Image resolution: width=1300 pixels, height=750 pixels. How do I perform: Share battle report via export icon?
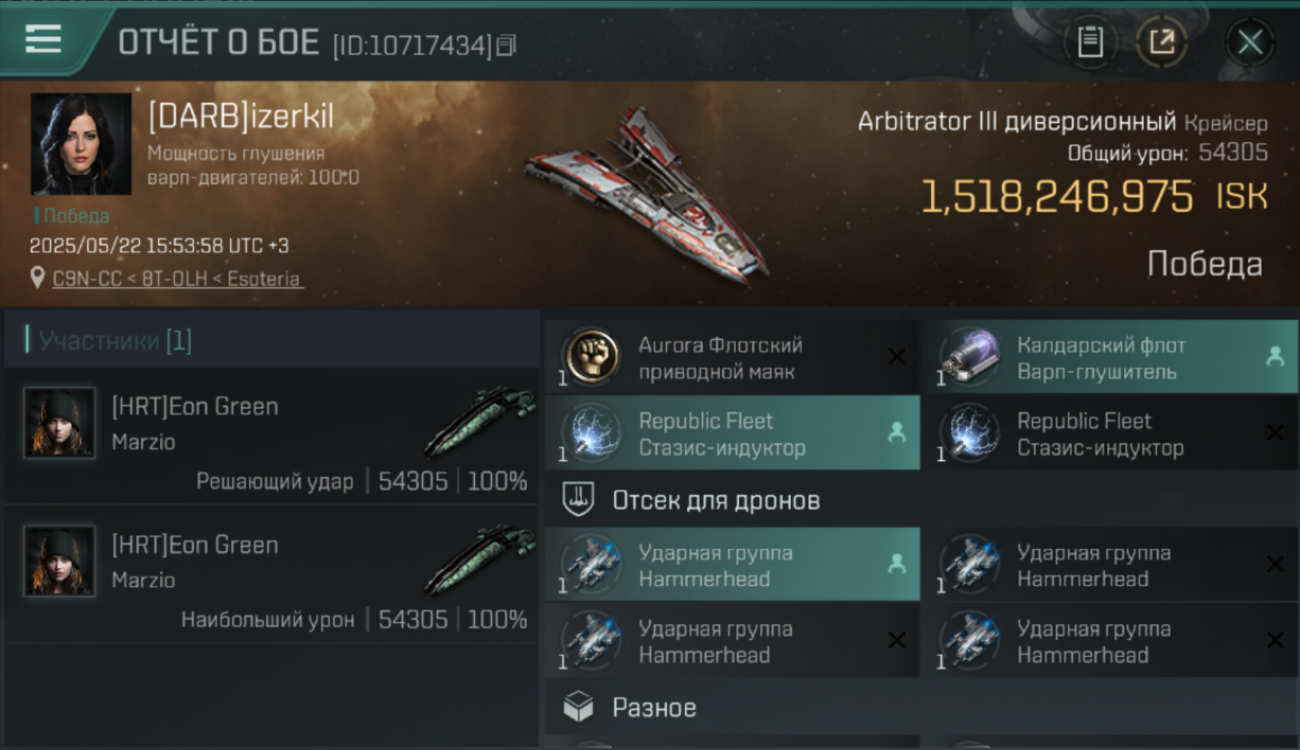click(1162, 42)
